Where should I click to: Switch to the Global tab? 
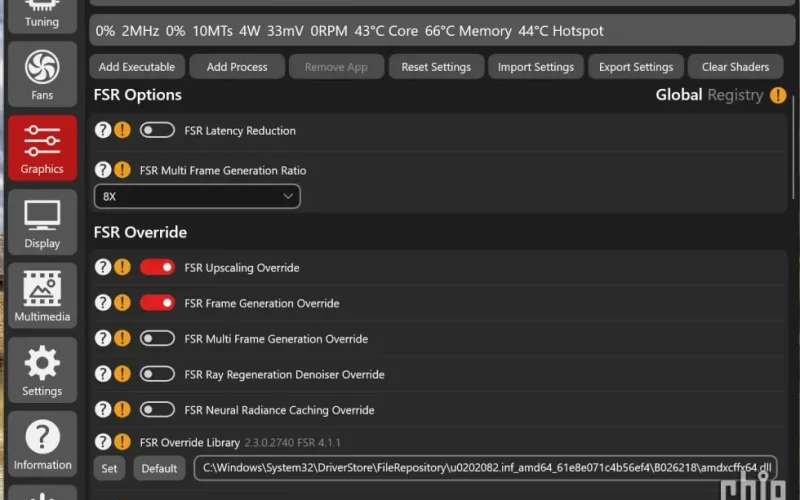point(679,95)
